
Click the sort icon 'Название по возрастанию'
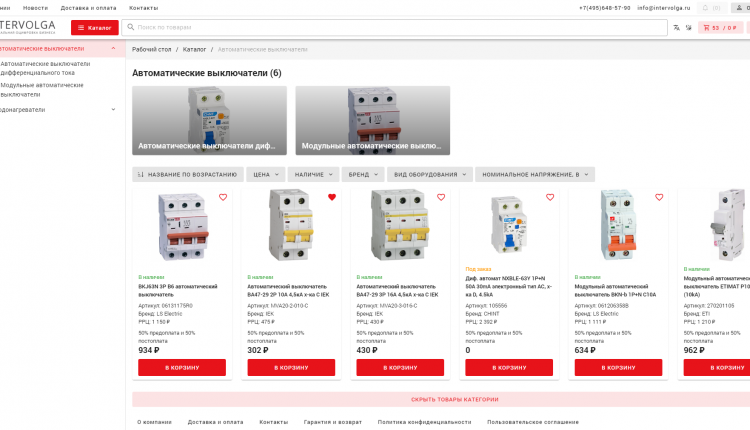[x=141, y=174]
